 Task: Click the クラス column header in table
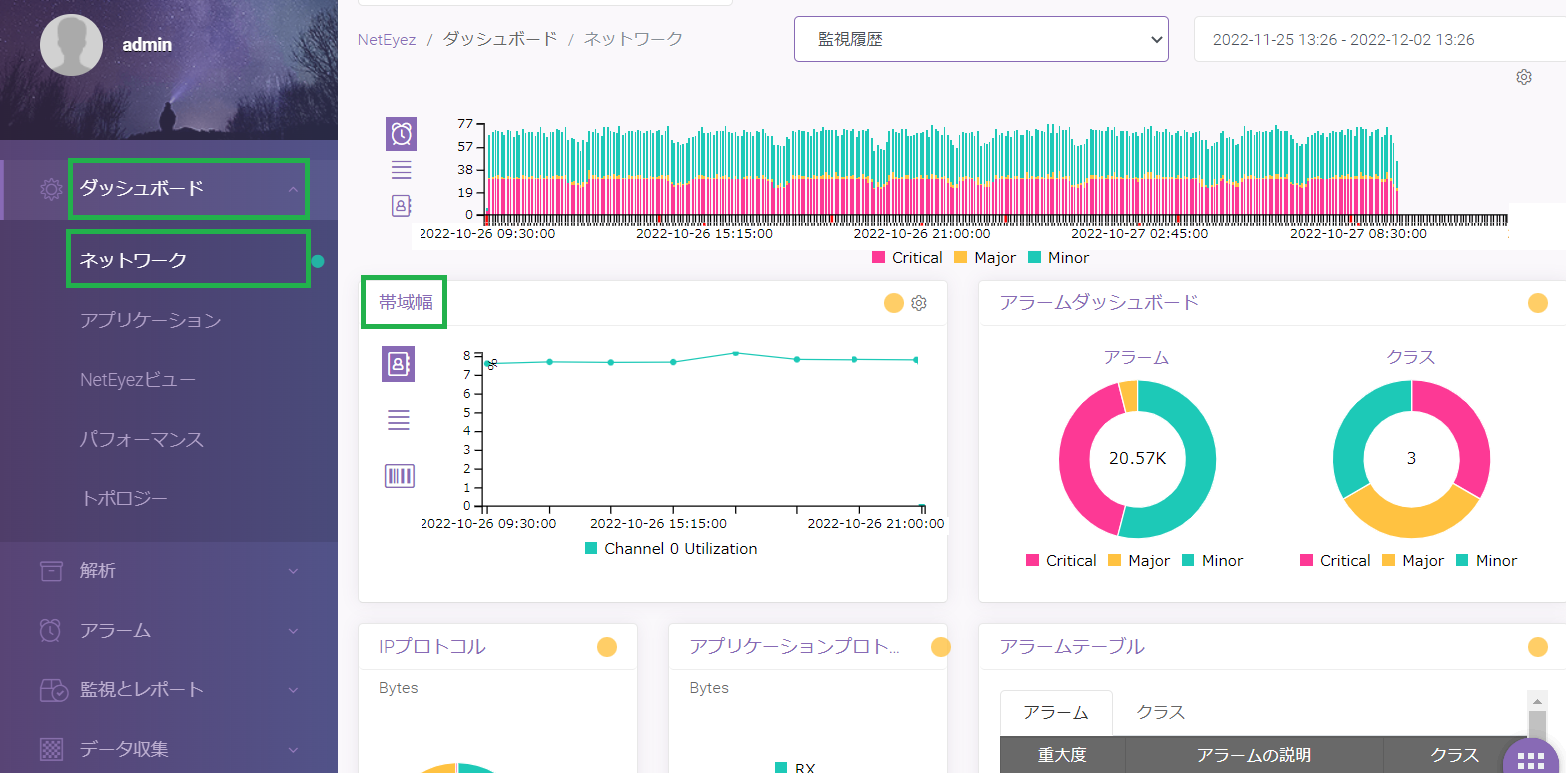1454,755
